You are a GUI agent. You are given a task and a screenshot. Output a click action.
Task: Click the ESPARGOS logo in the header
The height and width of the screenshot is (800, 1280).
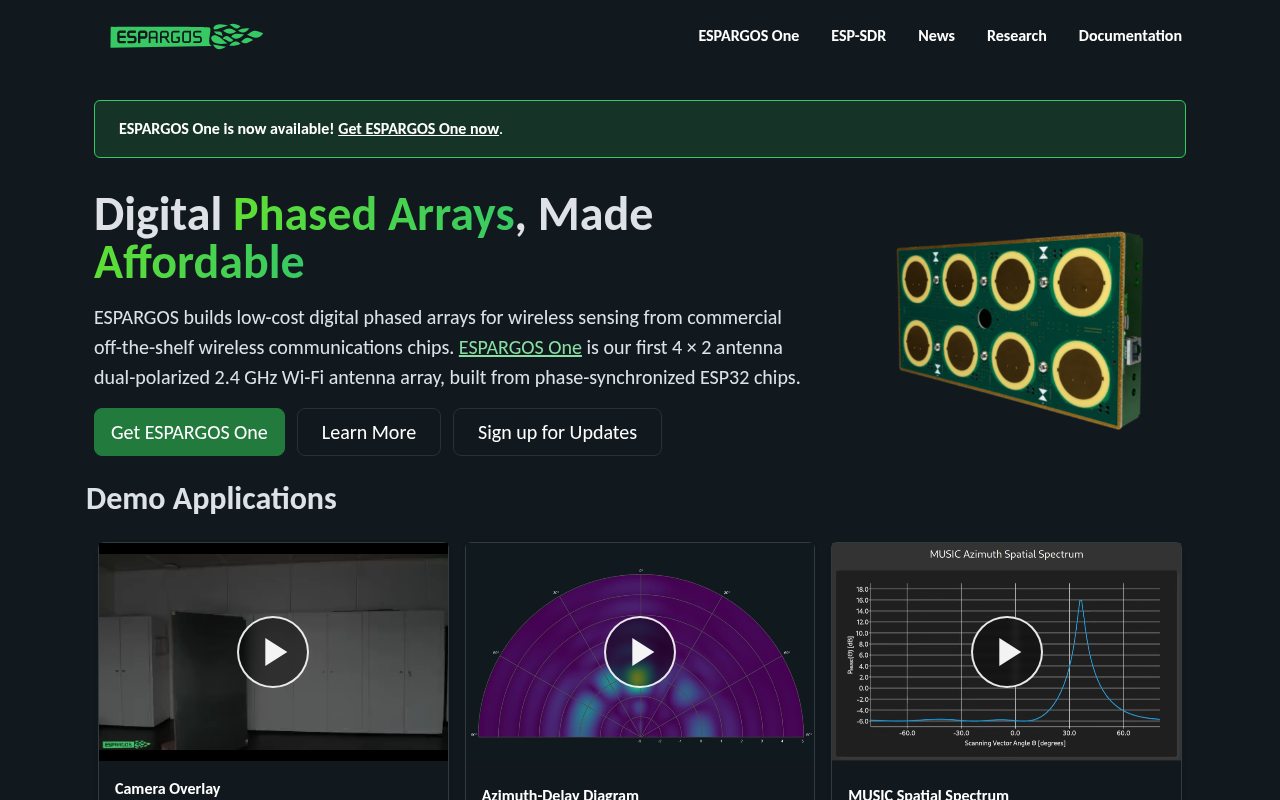[x=187, y=36]
